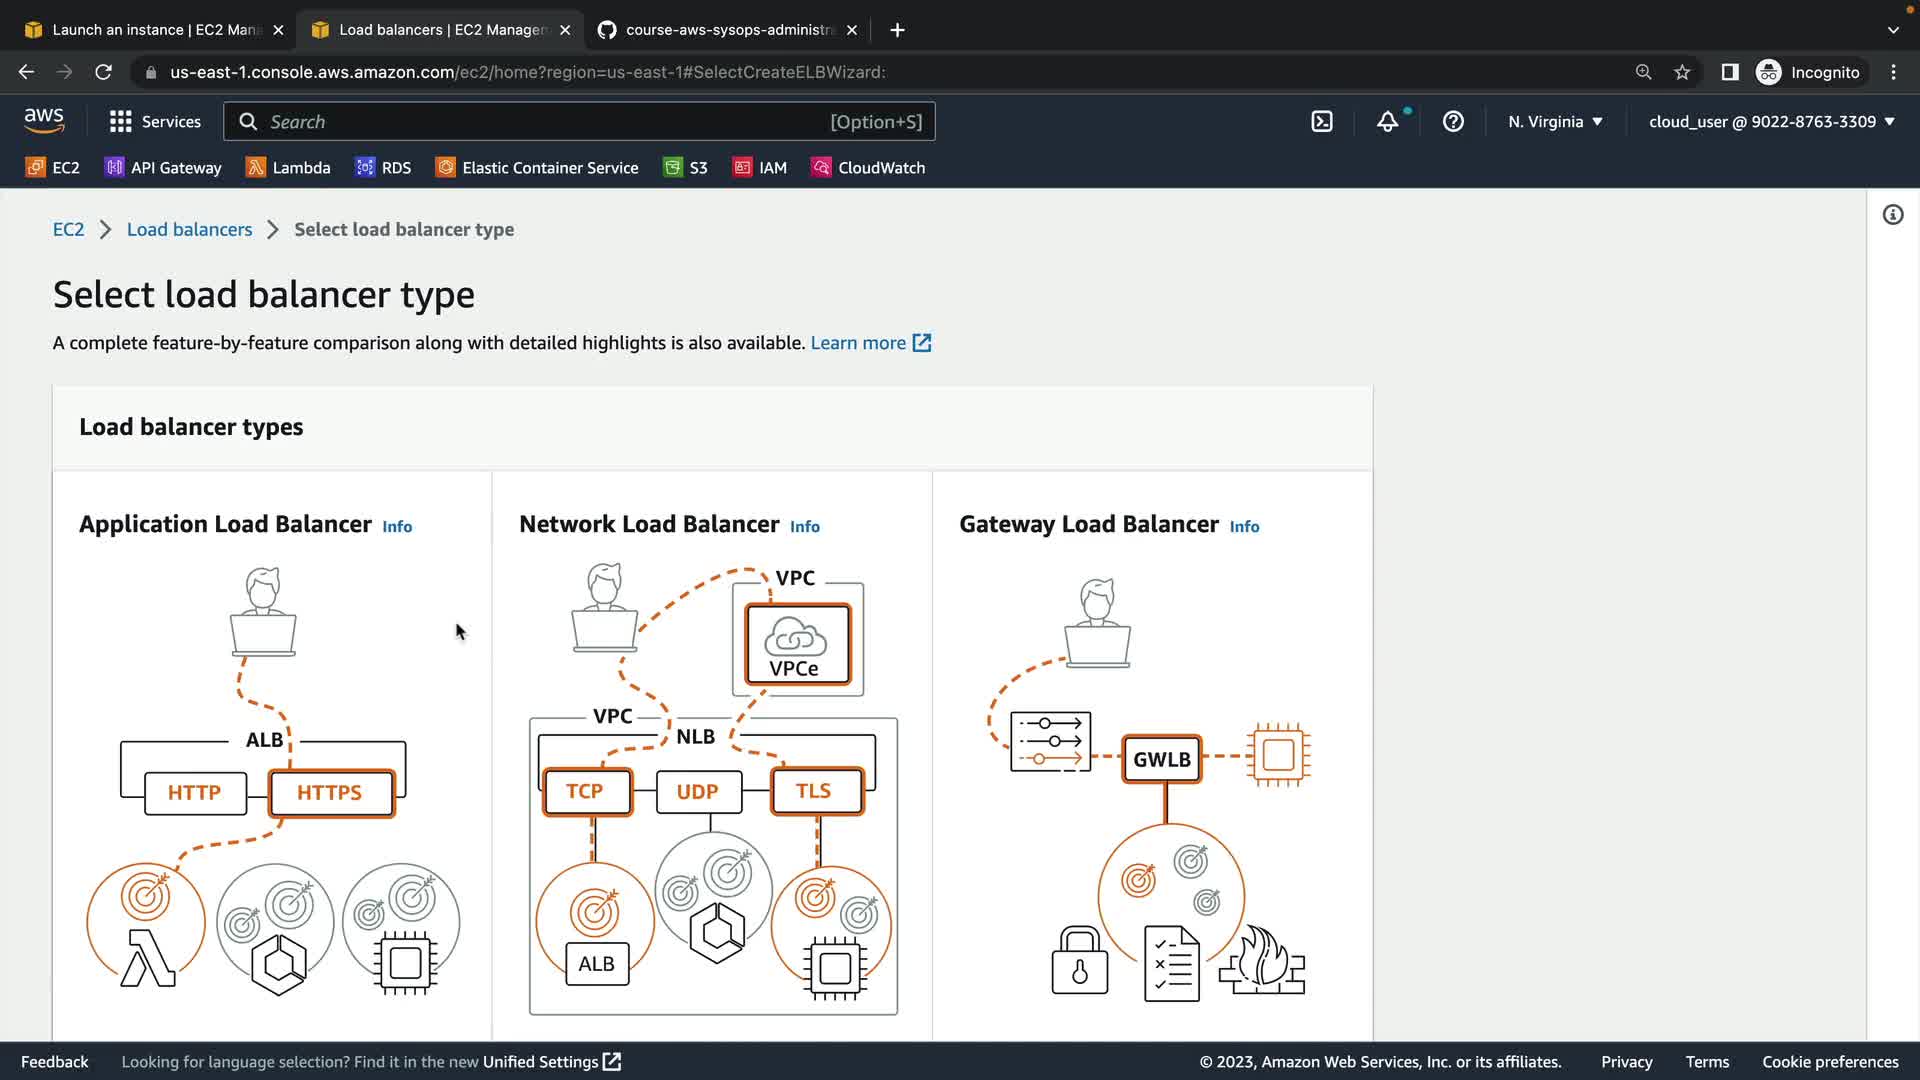Open the Application Load Balancer Info link
This screenshot has height=1080, width=1920.
[397, 527]
